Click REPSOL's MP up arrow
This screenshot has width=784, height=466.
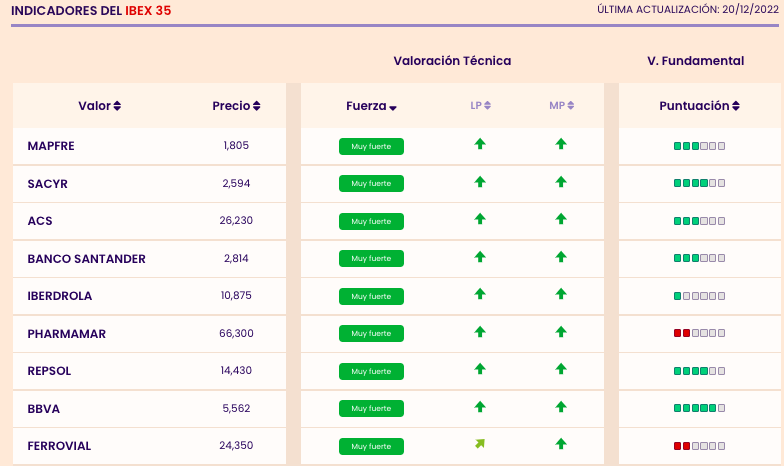click(561, 368)
